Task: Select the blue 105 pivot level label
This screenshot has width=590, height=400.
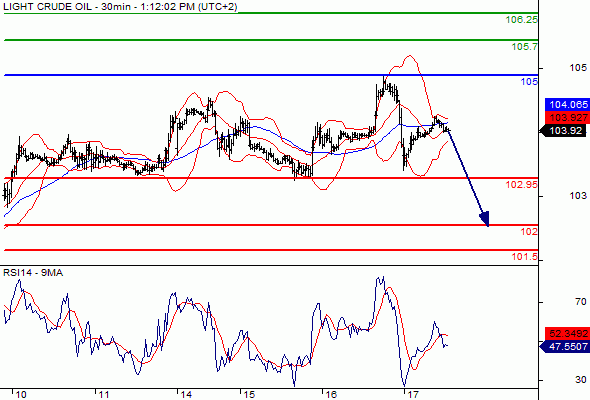Action: tap(529, 81)
